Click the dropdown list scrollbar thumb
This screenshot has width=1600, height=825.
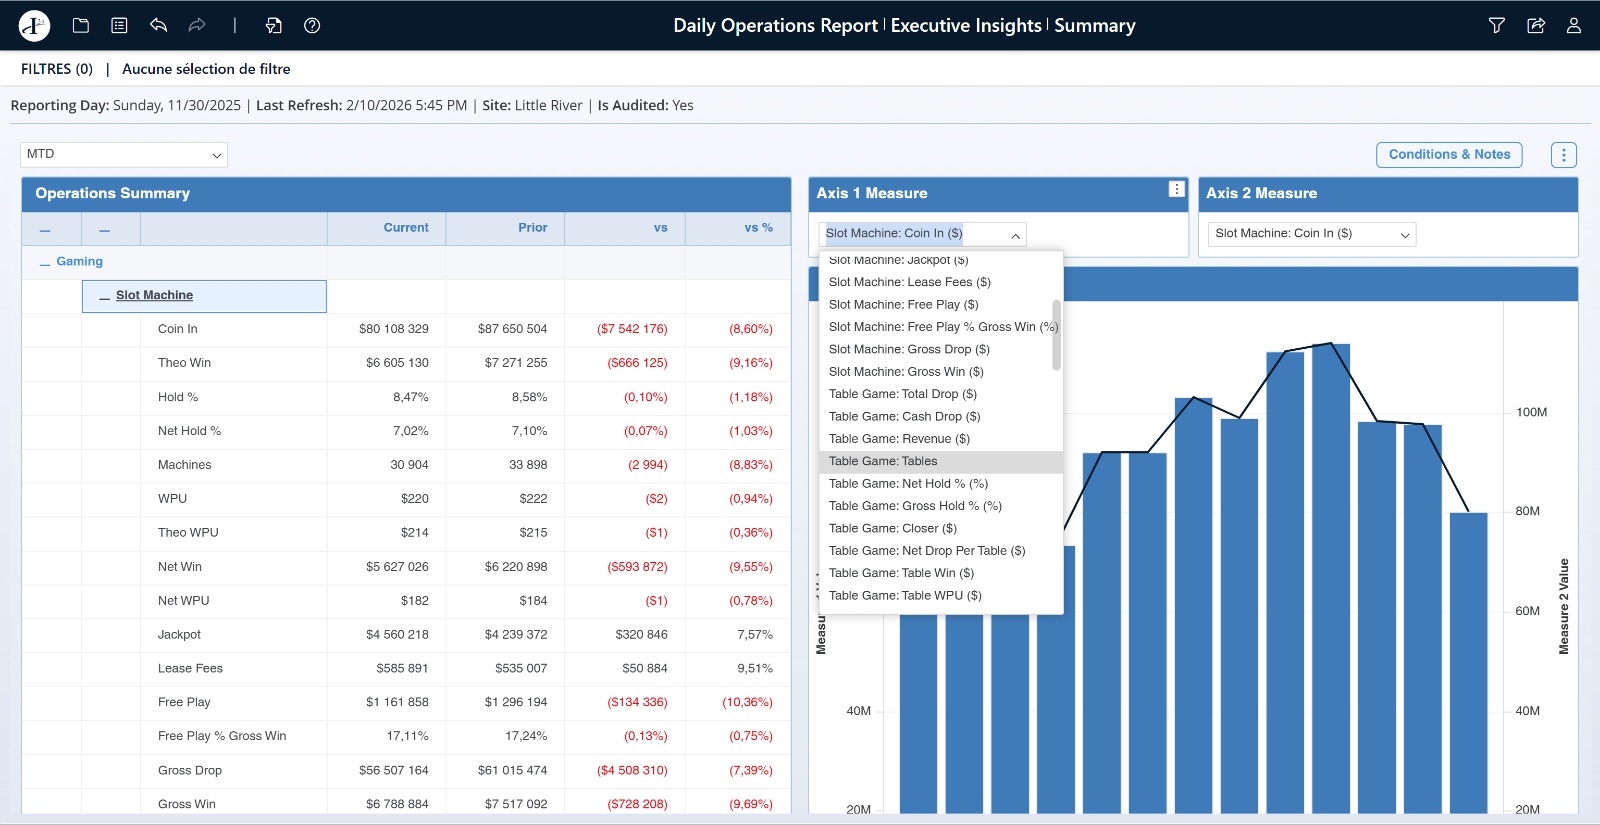click(x=1056, y=335)
